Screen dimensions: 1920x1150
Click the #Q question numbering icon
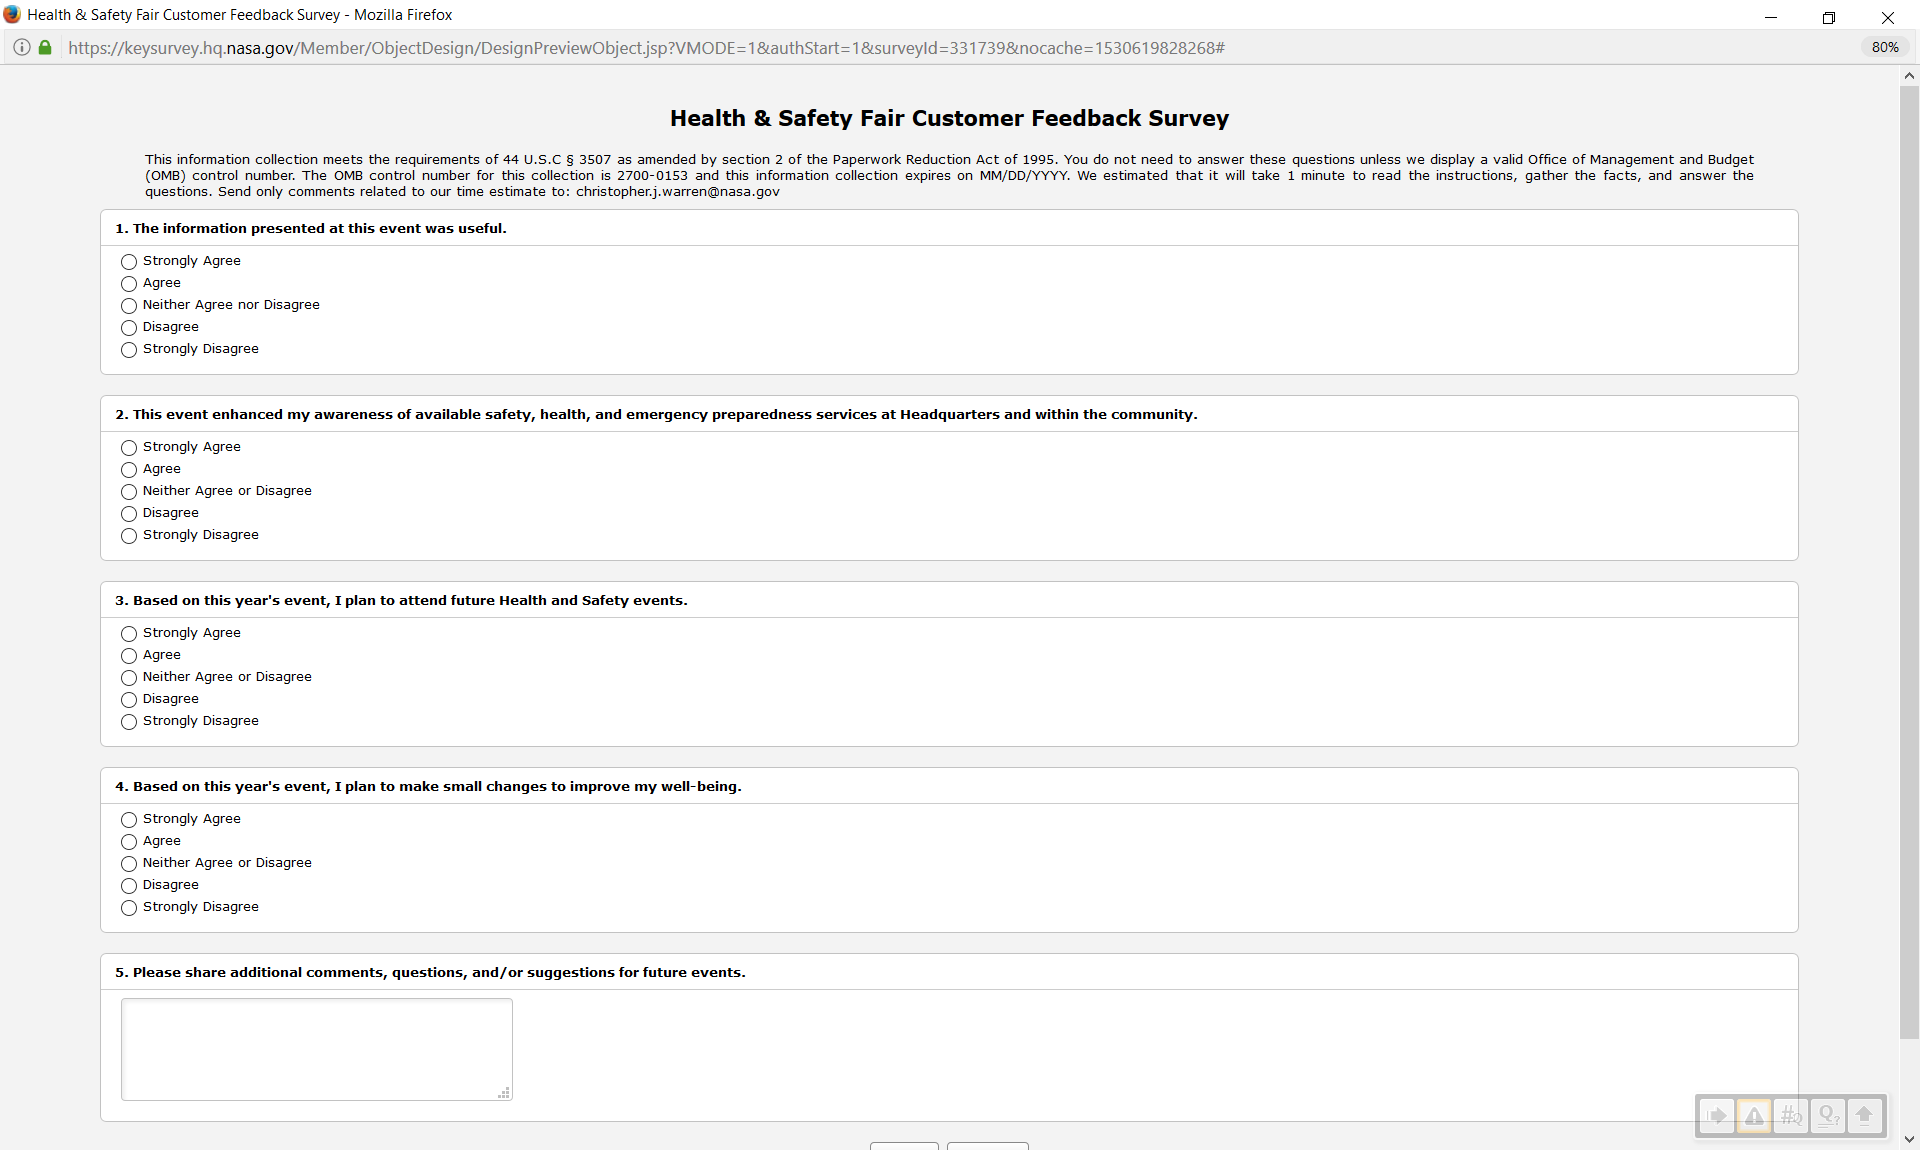[x=1791, y=1116]
